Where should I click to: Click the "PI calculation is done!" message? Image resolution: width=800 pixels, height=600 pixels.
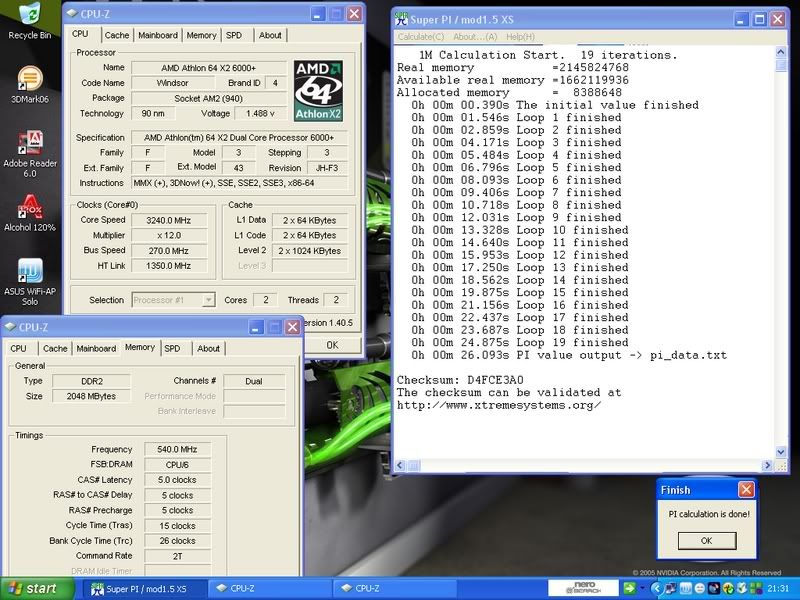point(709,514)
